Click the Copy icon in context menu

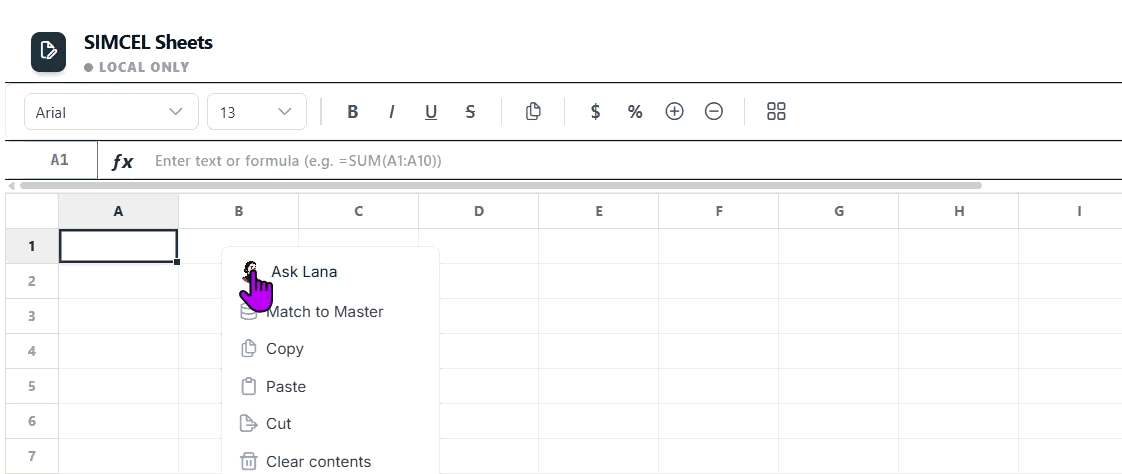(248, 349)
